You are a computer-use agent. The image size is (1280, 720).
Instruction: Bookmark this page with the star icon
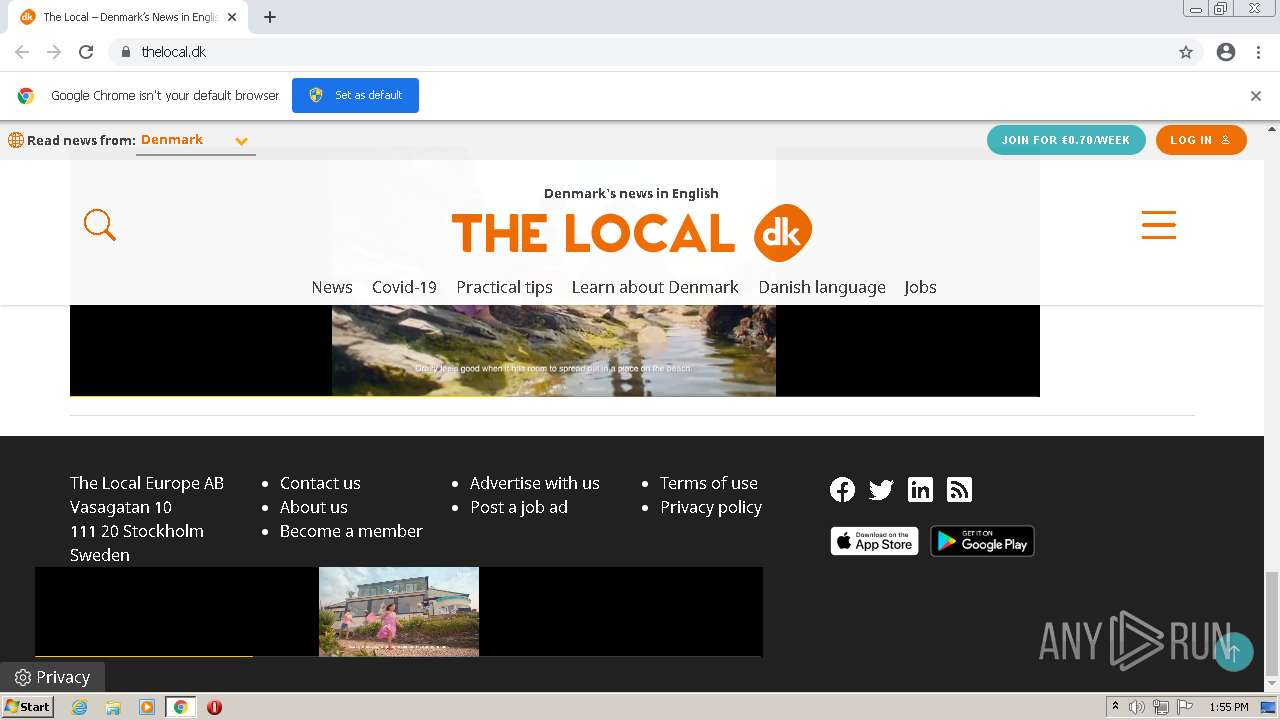1186,52
